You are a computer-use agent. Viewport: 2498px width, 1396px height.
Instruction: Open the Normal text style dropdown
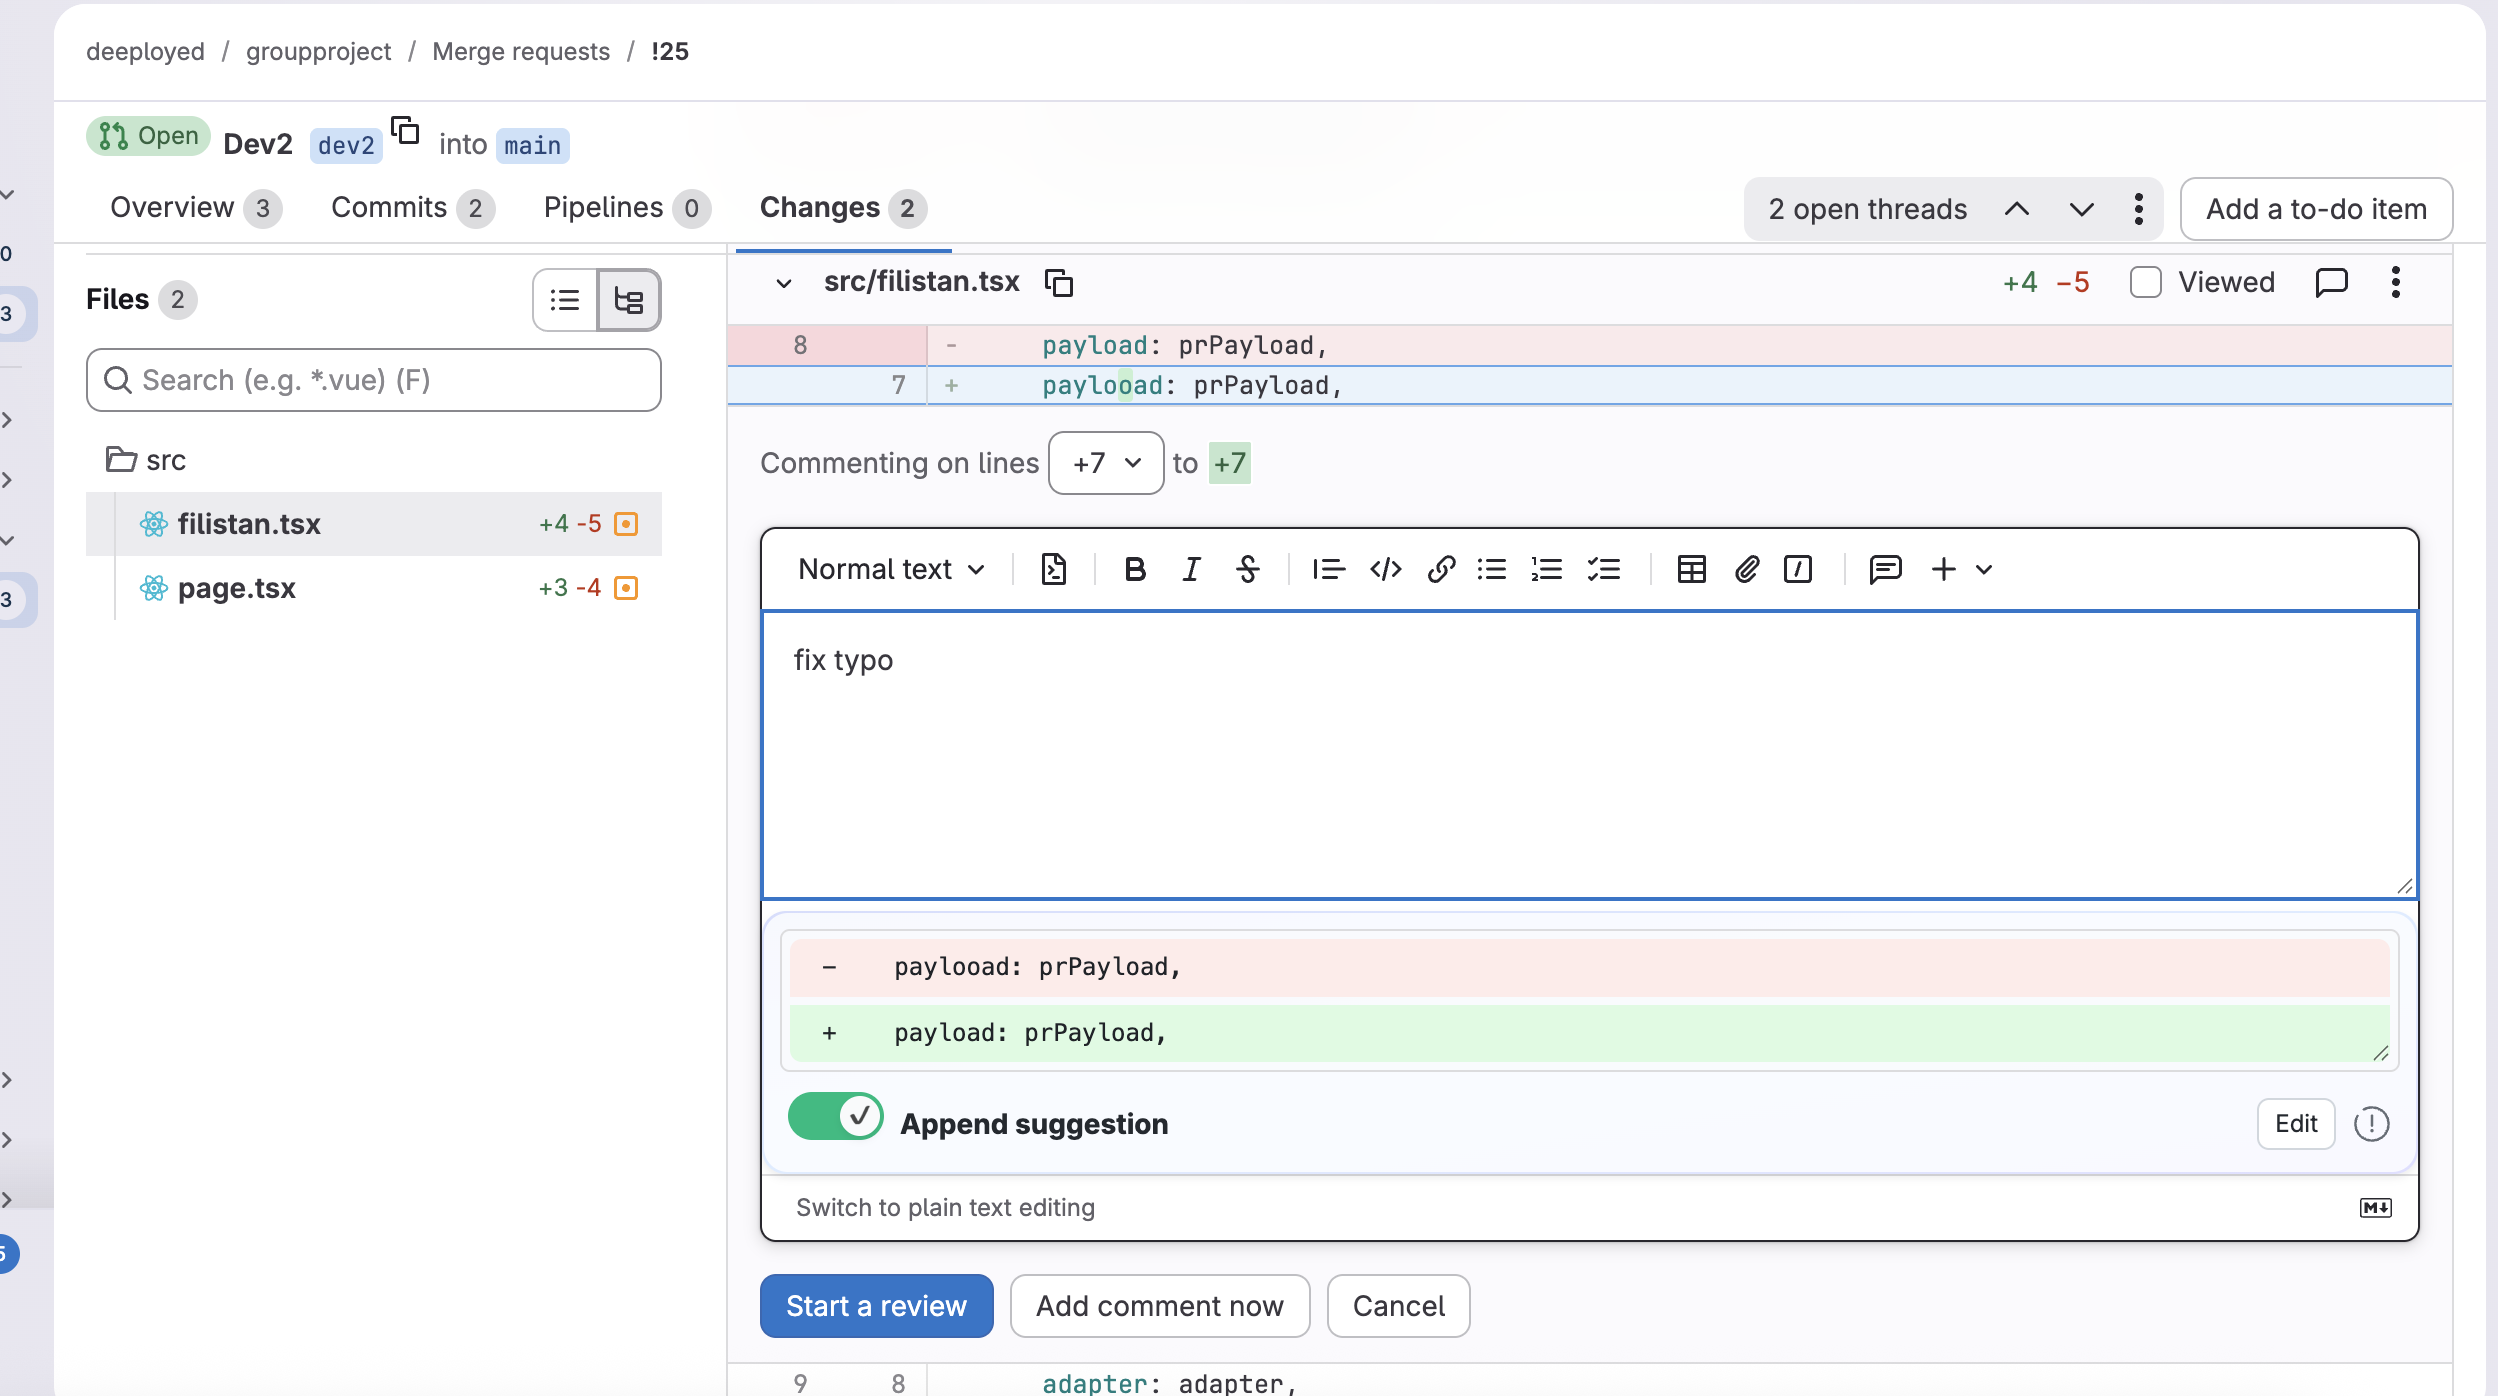890,569
